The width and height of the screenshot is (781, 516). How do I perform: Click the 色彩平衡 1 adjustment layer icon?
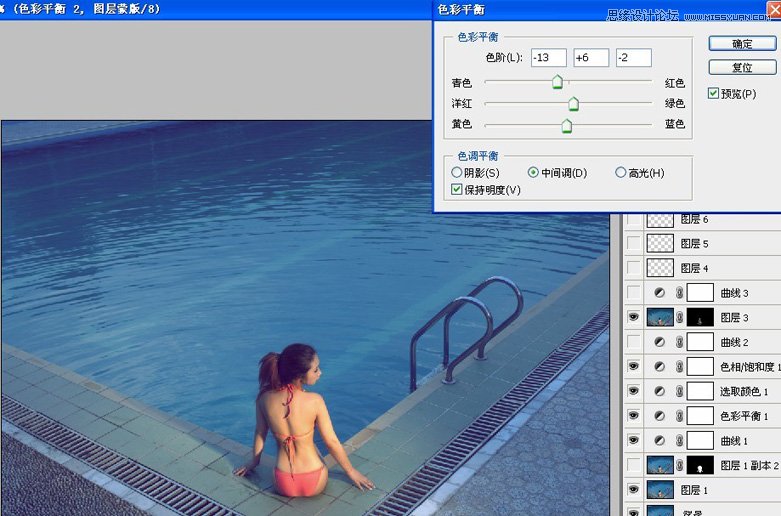[659, 416]
